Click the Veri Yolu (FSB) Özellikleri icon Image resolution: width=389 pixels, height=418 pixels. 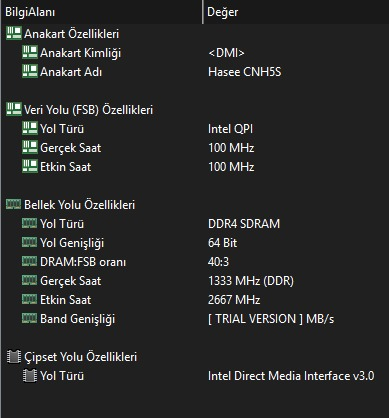click(14, 109)
